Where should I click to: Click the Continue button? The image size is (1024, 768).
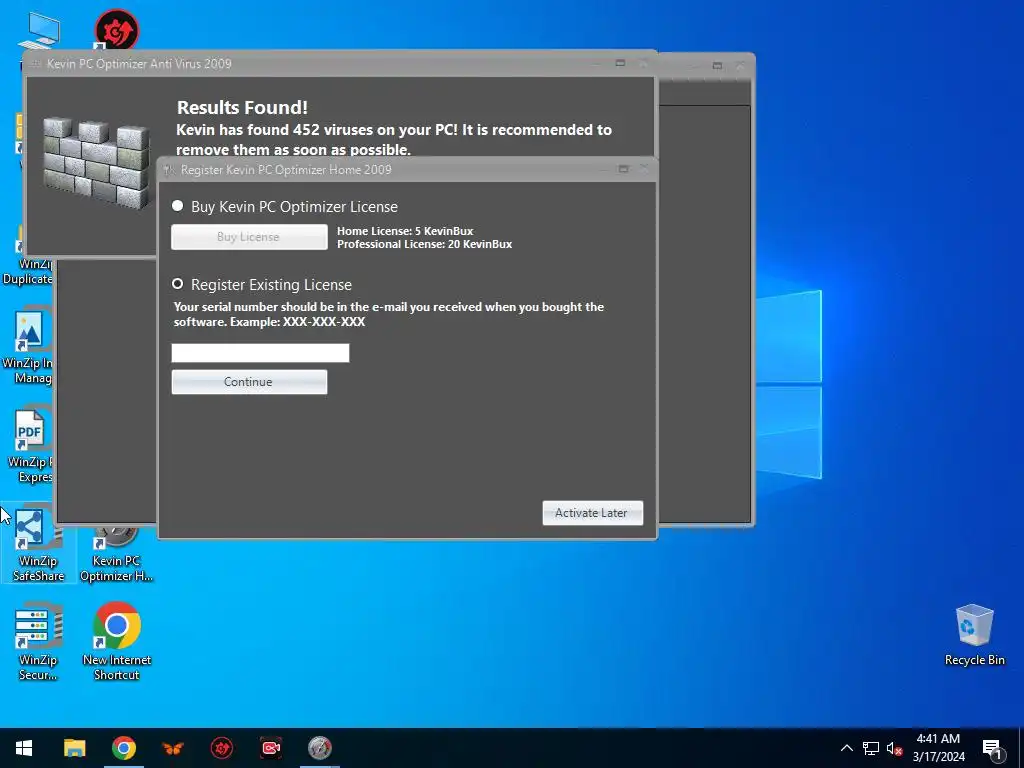pos(249,382)
